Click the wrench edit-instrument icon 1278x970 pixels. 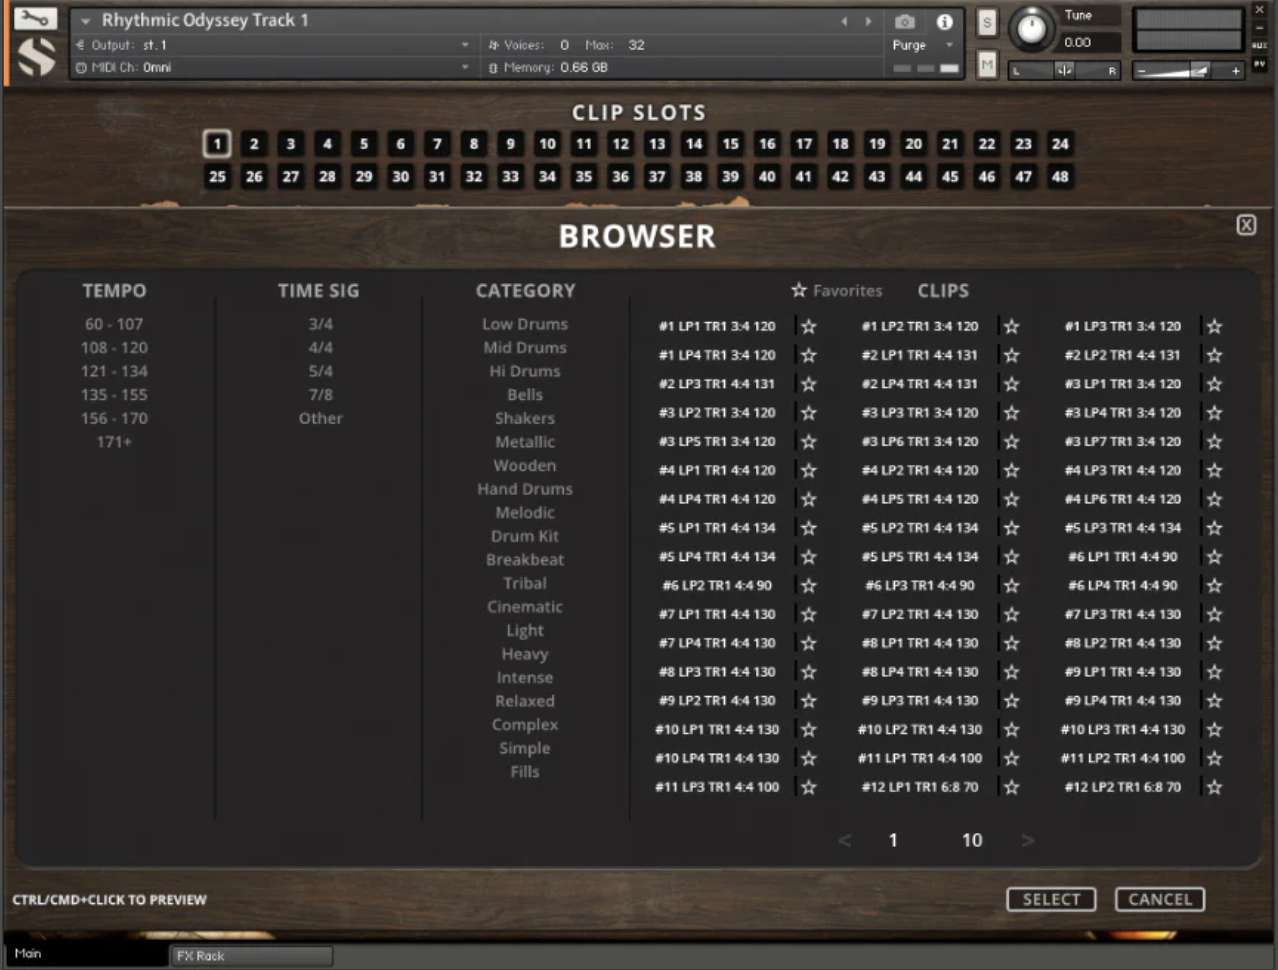(x=35, y=19)
